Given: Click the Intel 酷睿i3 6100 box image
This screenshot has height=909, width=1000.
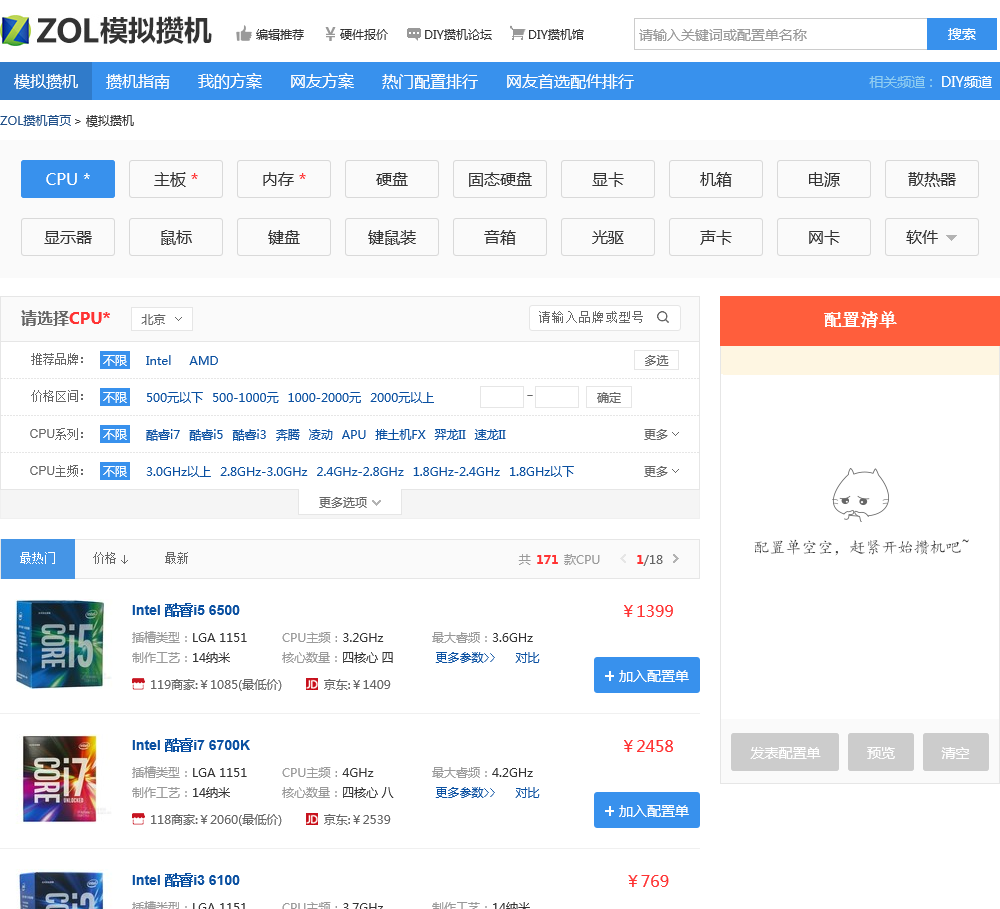Looking at the screenshot, I should point(61,890).
